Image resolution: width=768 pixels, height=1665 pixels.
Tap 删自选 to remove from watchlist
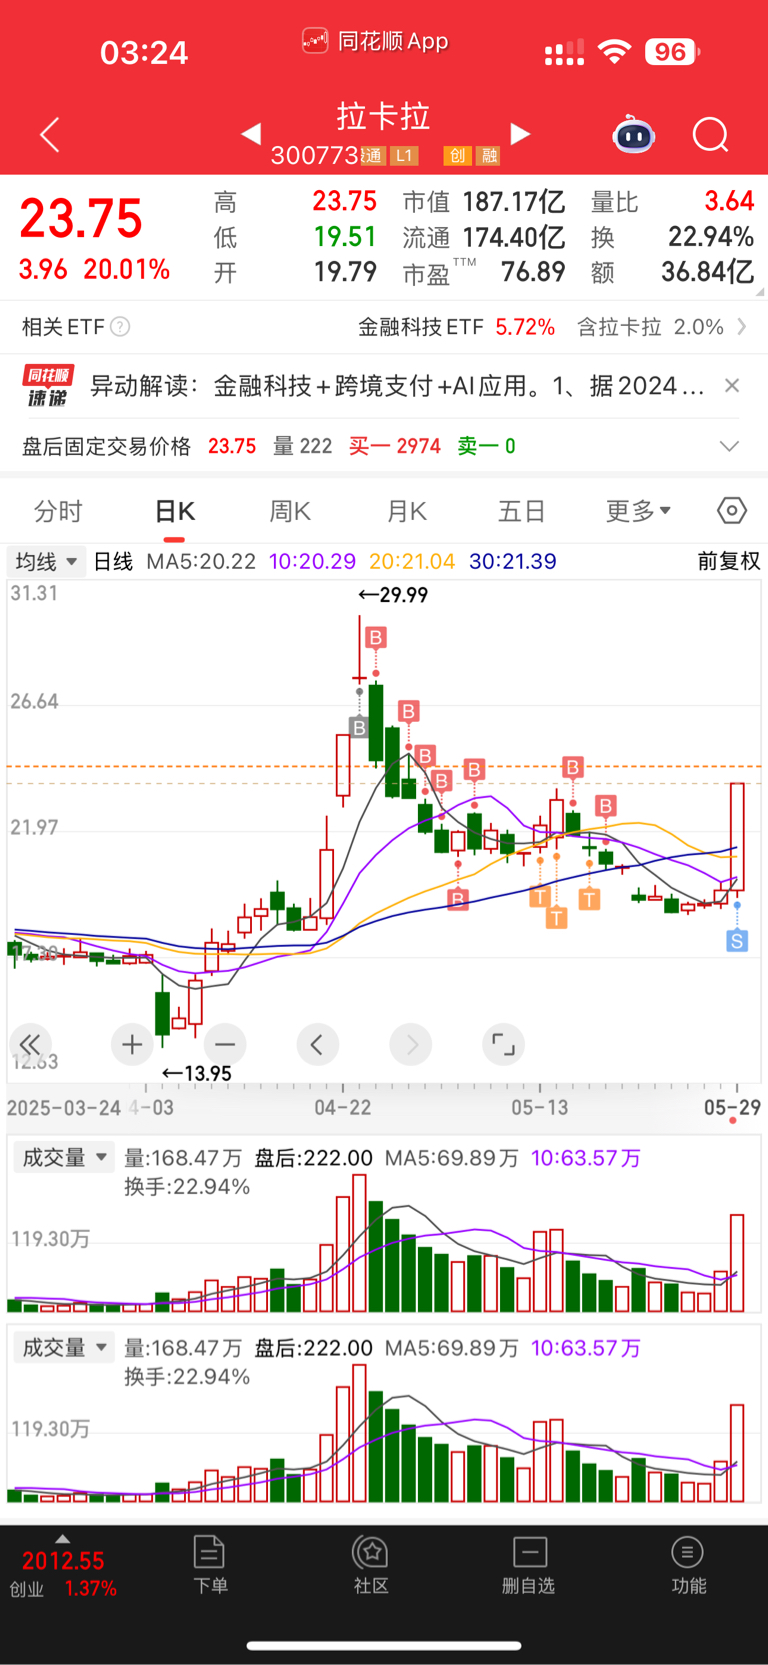(x=529, y=1565)
